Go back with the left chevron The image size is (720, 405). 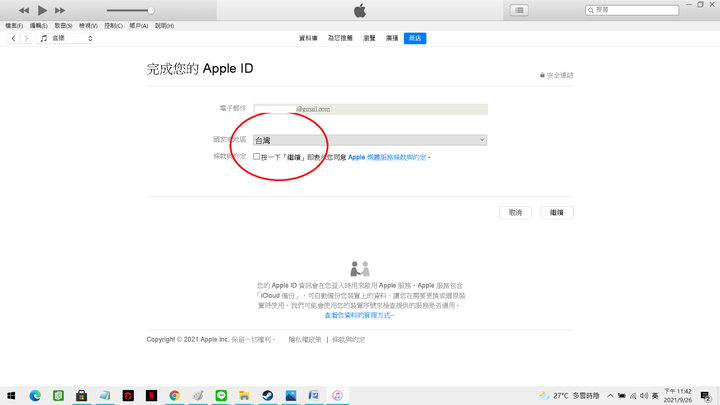coord(13,39)
